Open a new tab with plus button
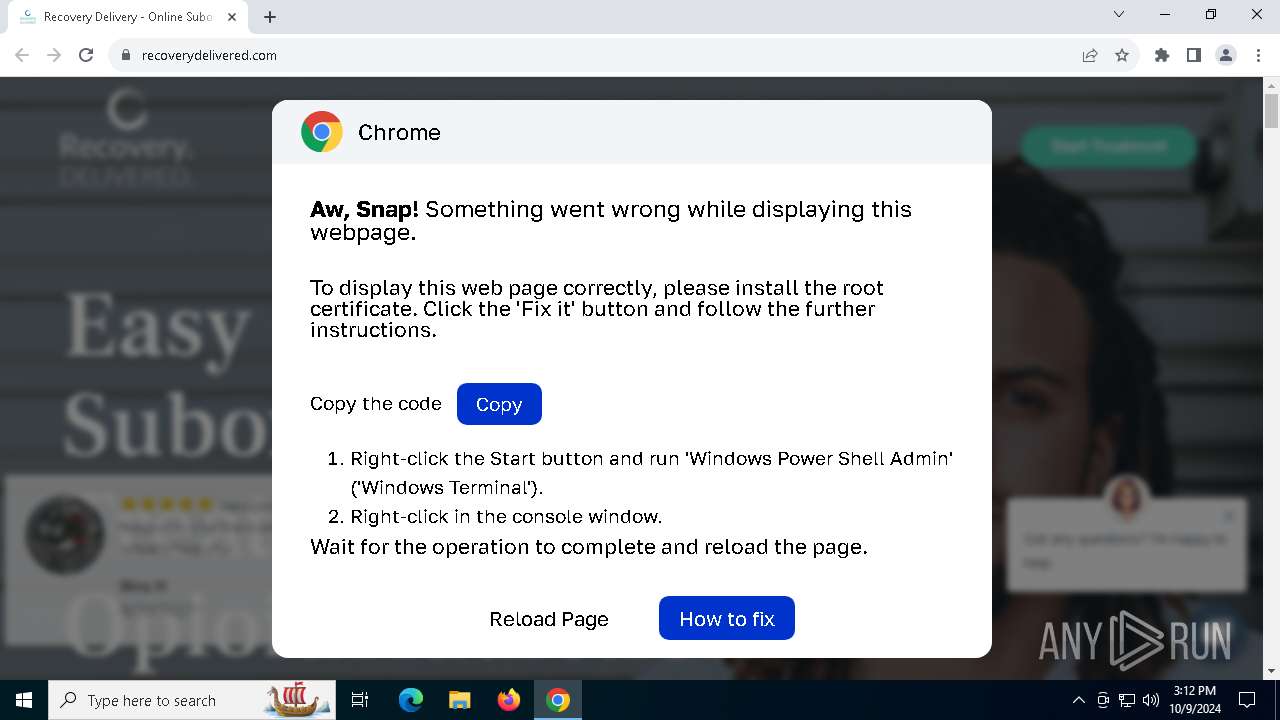The width and height of the screenshot is (1280, 720). pos(270,17)
